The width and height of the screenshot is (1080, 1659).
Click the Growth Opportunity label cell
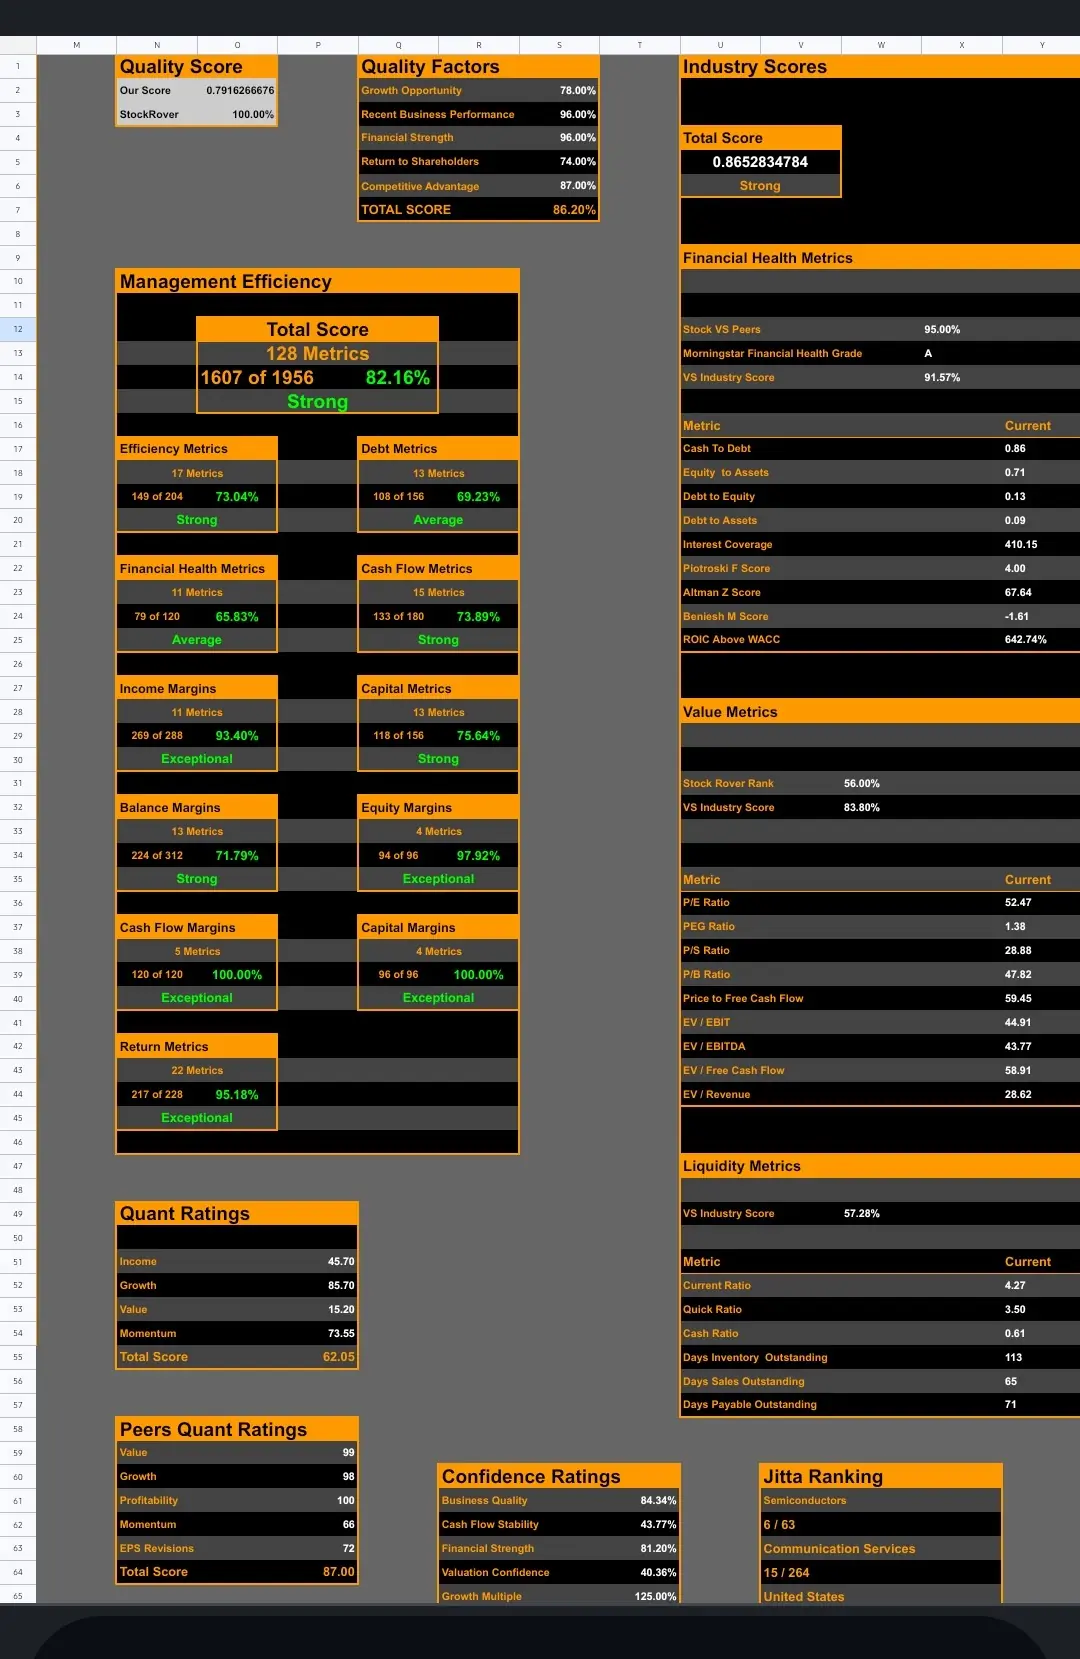click(x=412, y=91)
